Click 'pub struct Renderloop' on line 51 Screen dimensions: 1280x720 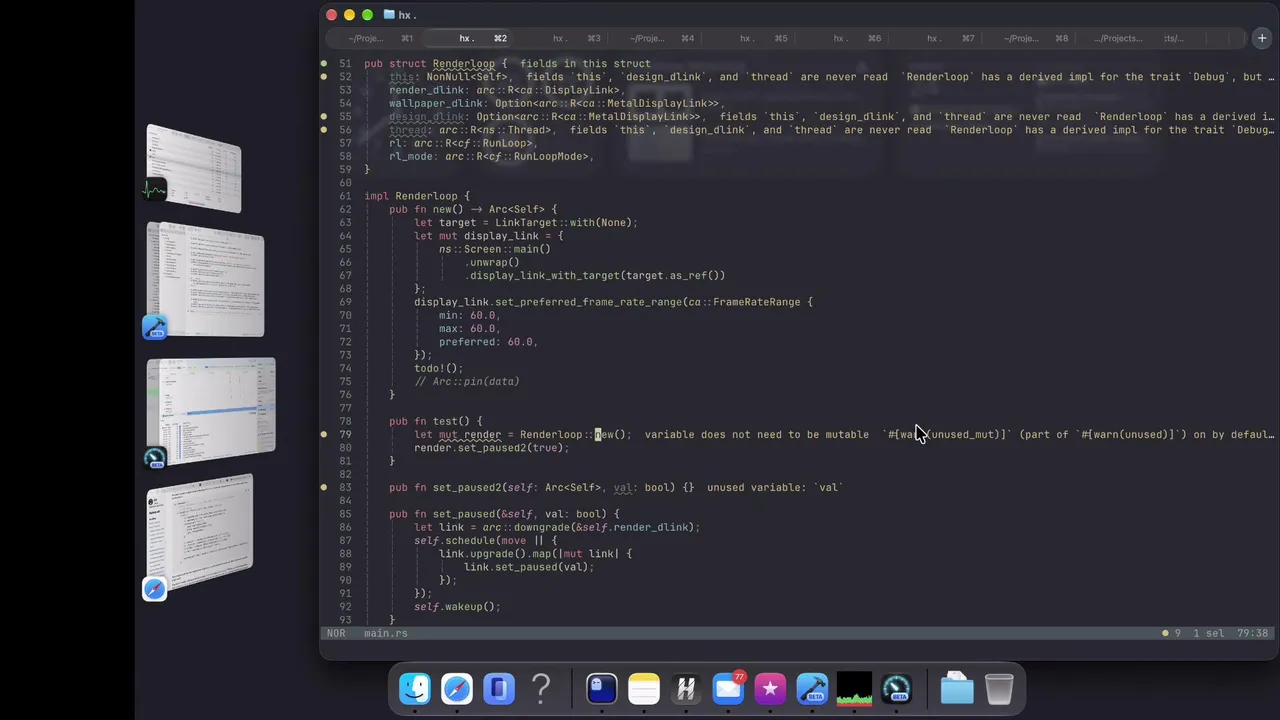click(x=429, y=63)
